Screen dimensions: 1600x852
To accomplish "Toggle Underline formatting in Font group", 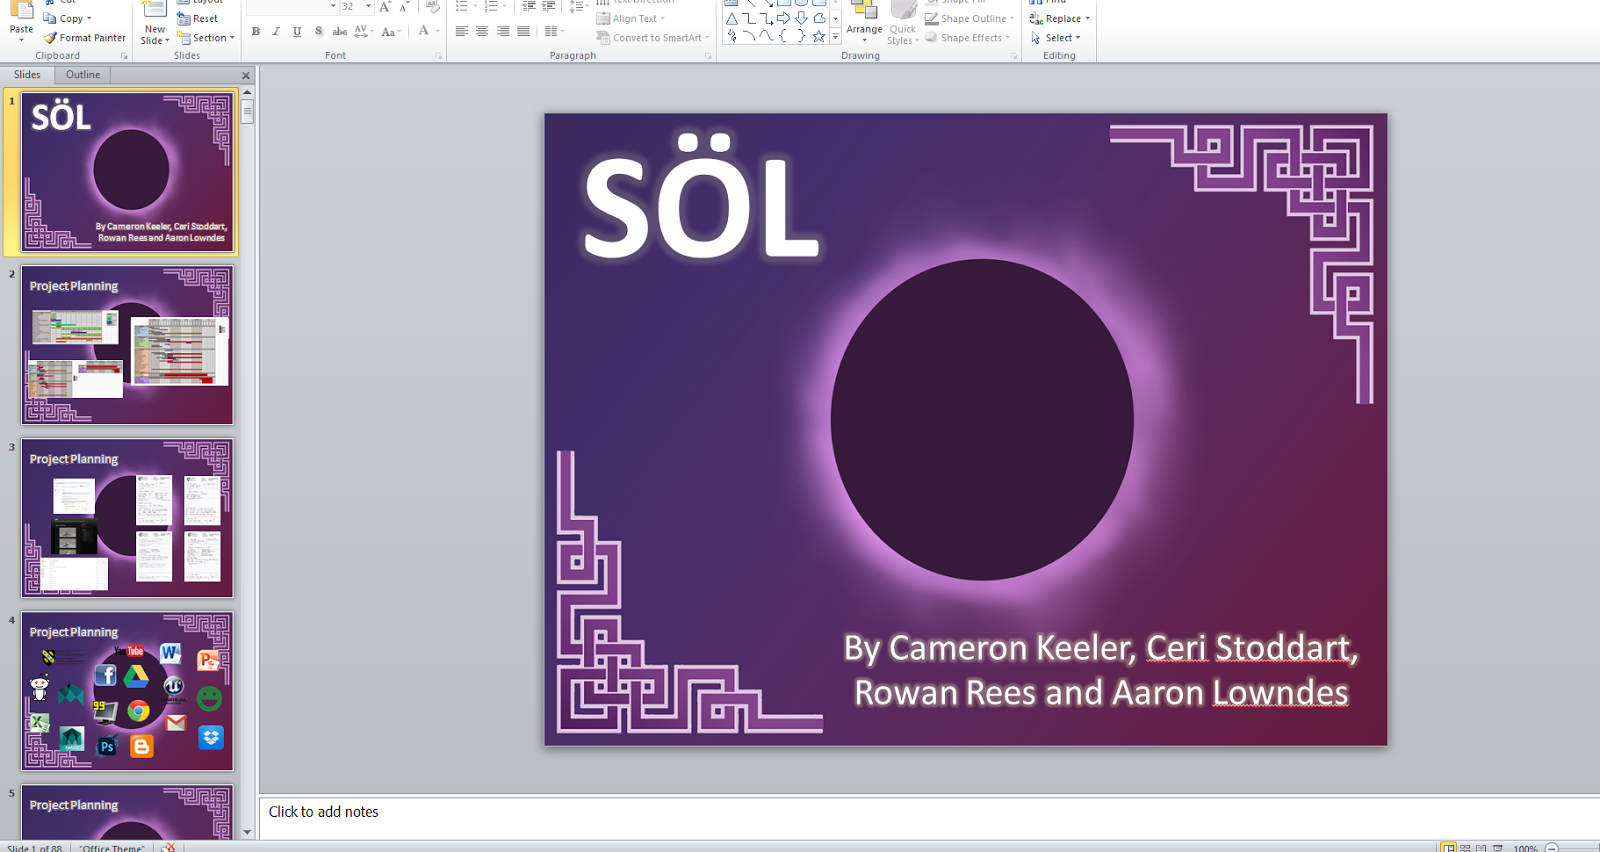I will pos(297,32).
